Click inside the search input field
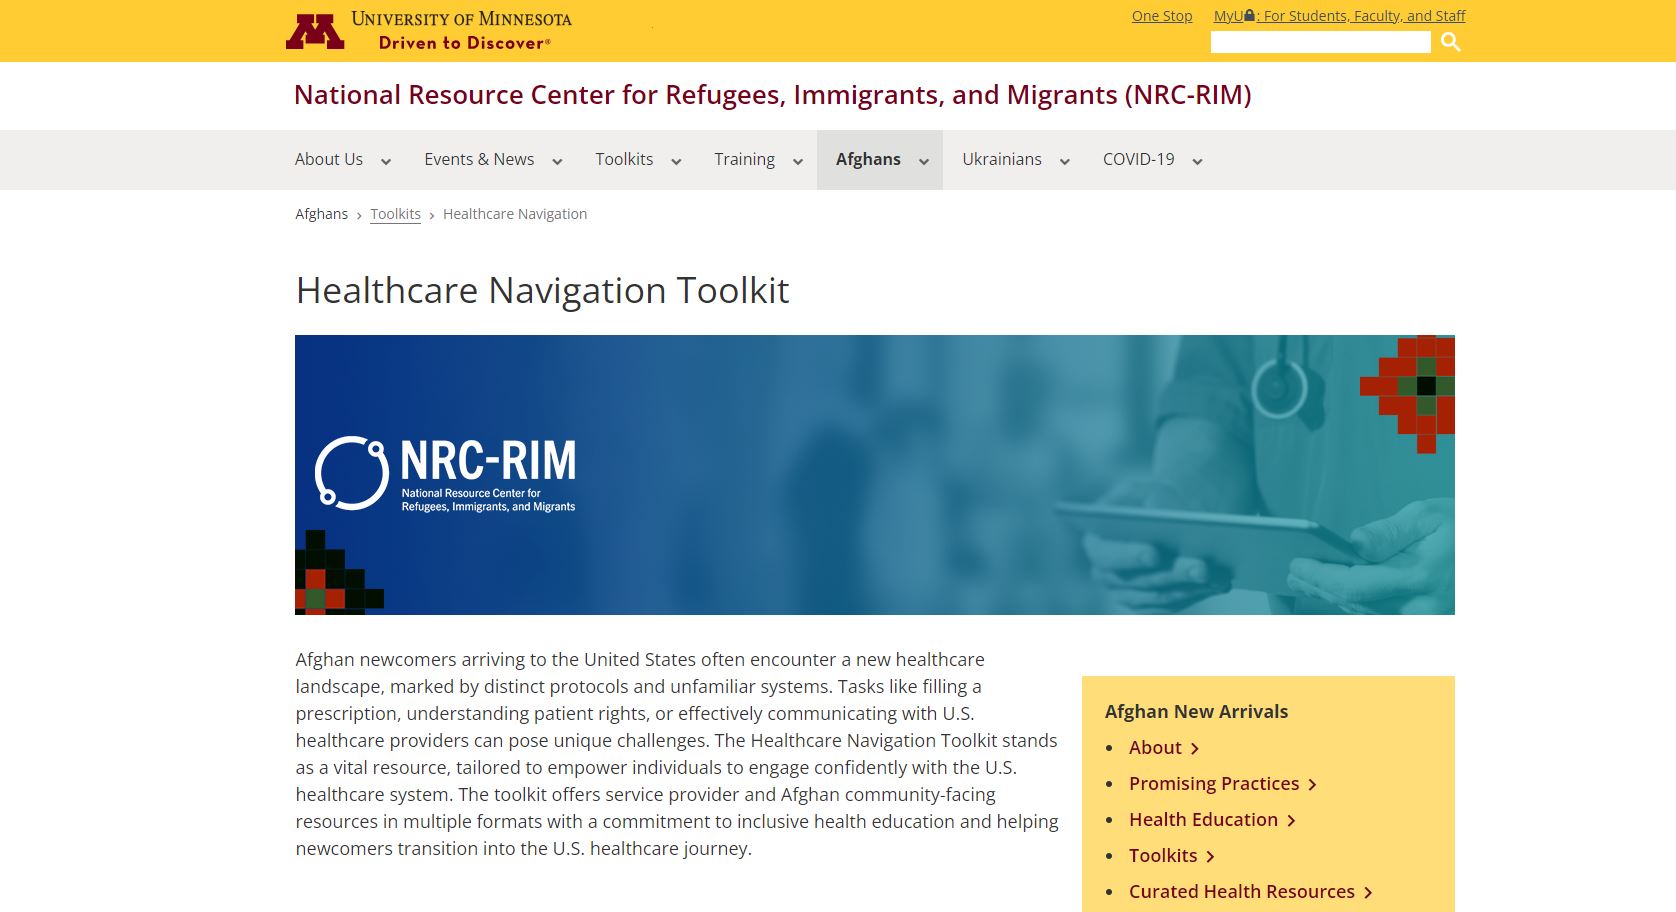This screenshot has width=1676, height=912. click(x=1320, y=42)
